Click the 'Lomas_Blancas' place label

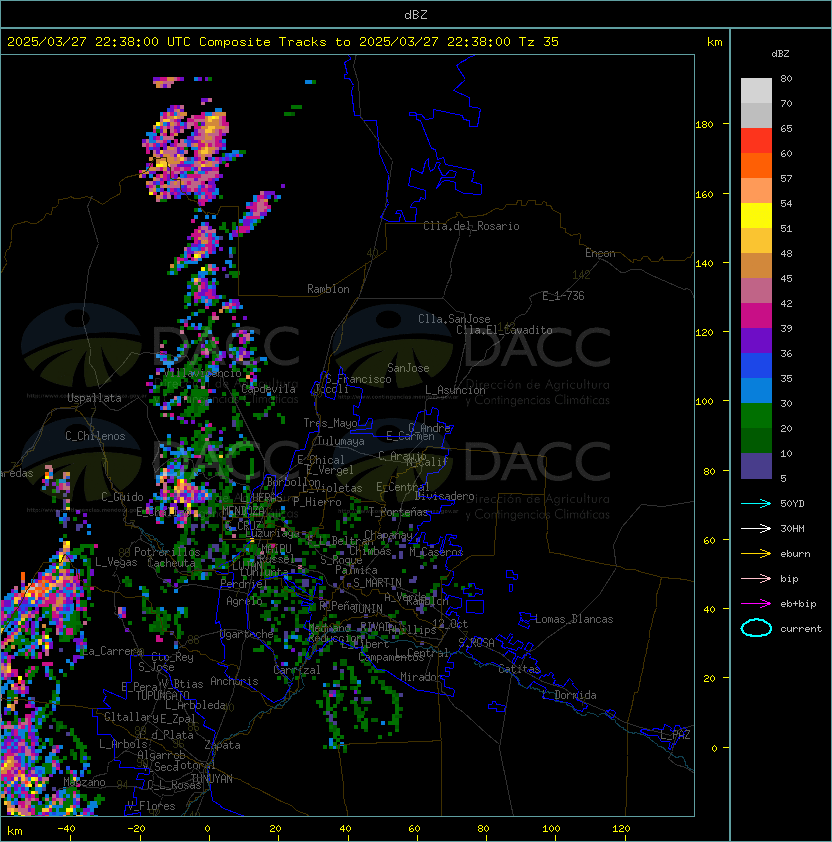tap(574, 619)
